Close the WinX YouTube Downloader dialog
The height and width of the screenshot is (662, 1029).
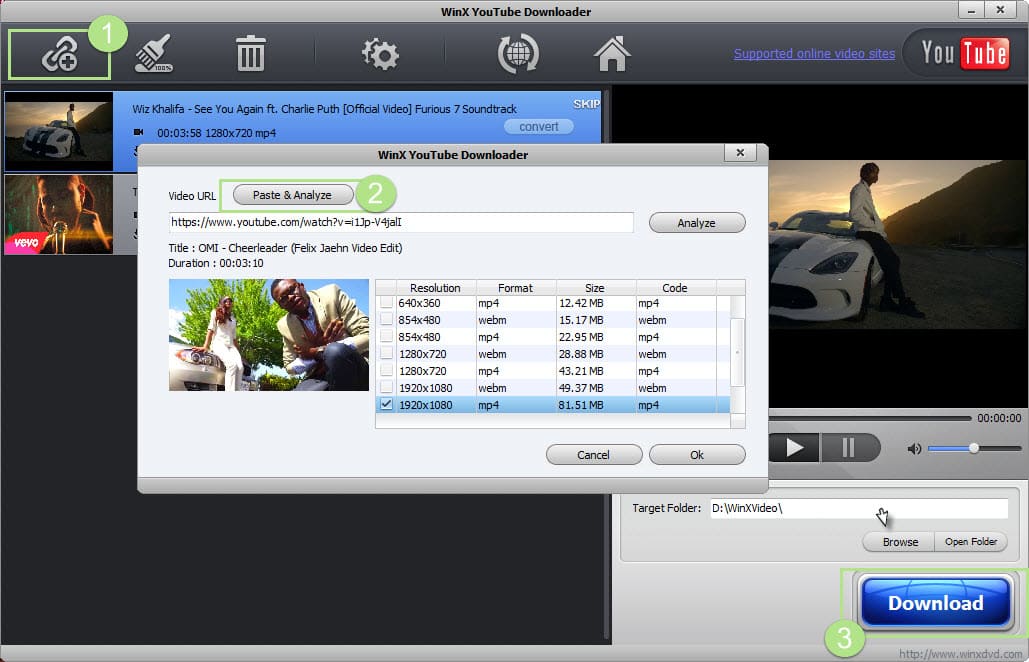click(740, 153)
